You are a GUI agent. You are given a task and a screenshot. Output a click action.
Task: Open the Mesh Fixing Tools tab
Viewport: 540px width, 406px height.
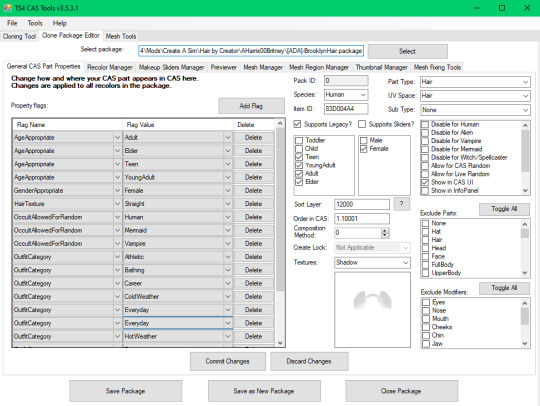tap(437, 67)
